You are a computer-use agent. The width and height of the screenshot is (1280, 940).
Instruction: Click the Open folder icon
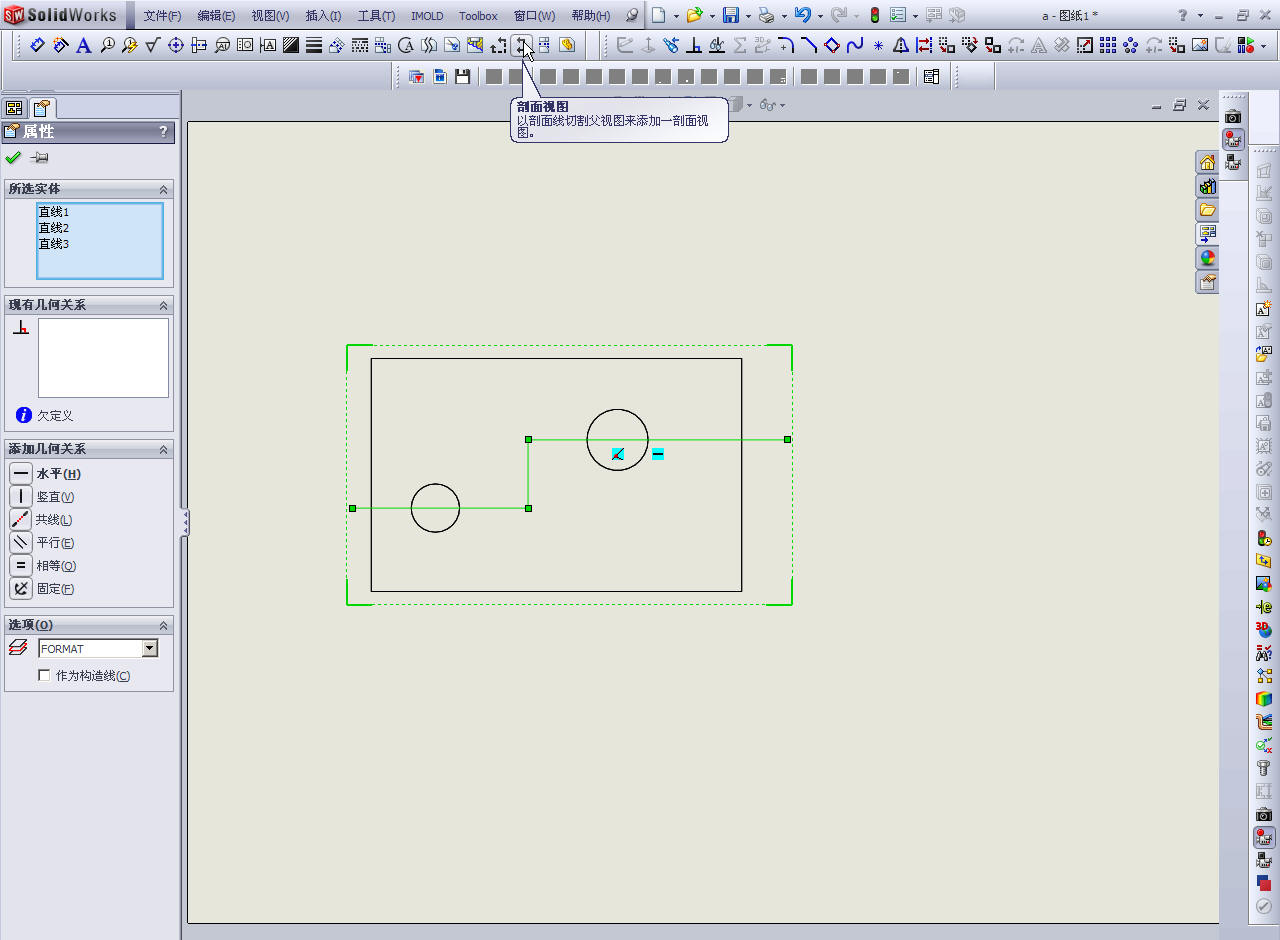[694, 15]
